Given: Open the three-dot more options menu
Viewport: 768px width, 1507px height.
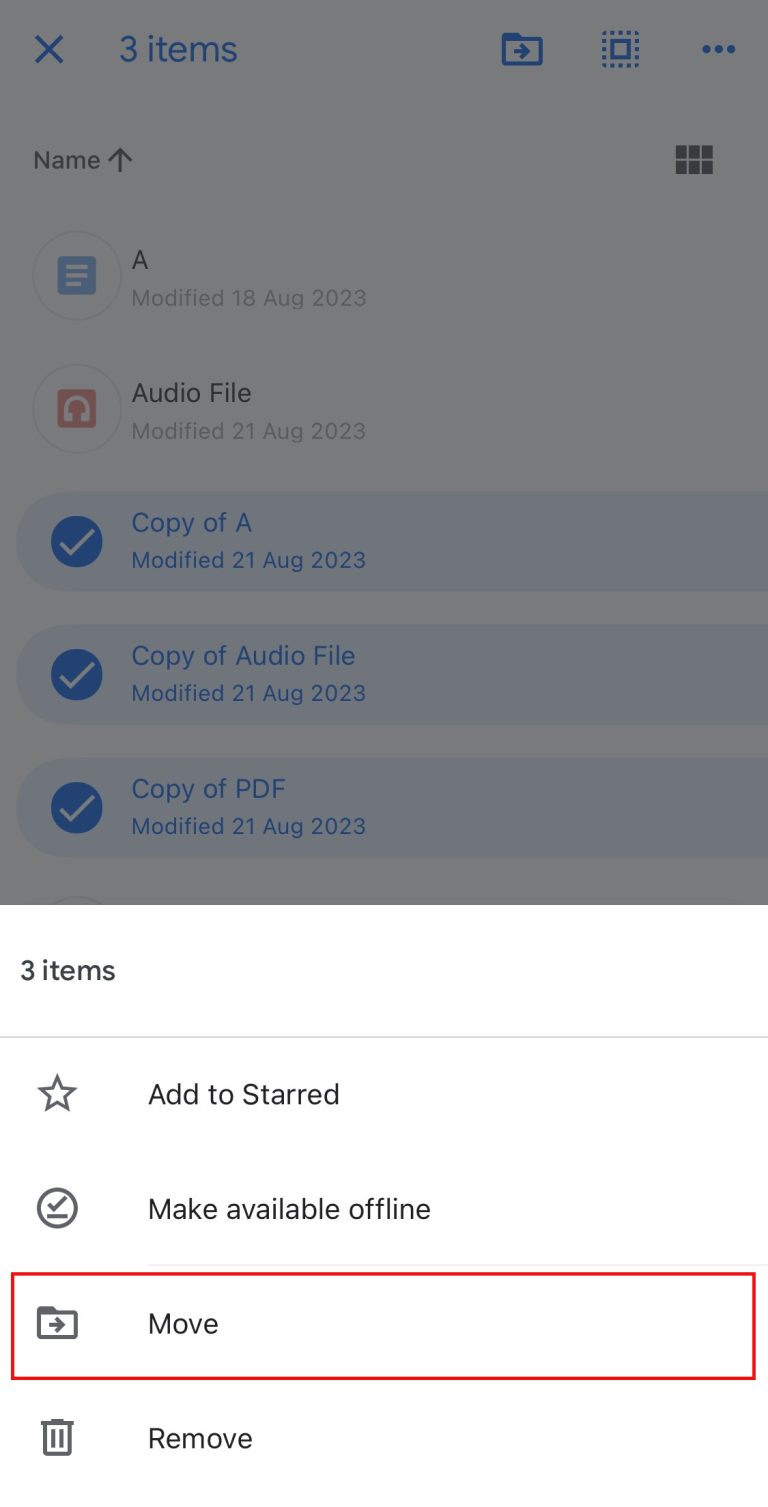Looking at the screenshot, I should coord(718,49).
